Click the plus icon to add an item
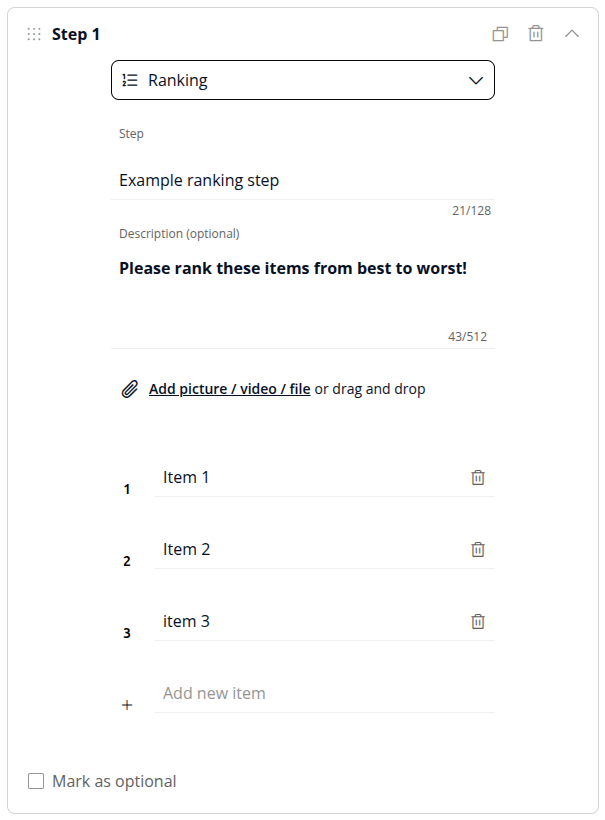 pos(127,705)
